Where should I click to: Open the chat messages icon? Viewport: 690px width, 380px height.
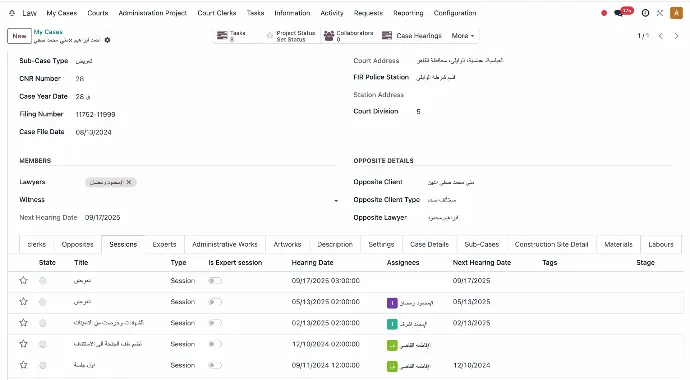click(619, 13)
